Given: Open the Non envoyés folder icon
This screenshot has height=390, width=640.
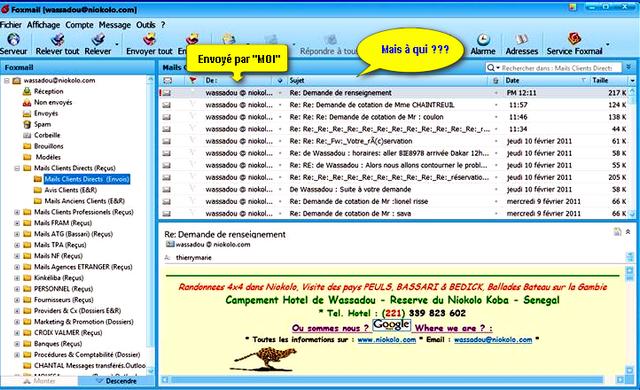Looking at the screenshot, I should click(27, 102).
